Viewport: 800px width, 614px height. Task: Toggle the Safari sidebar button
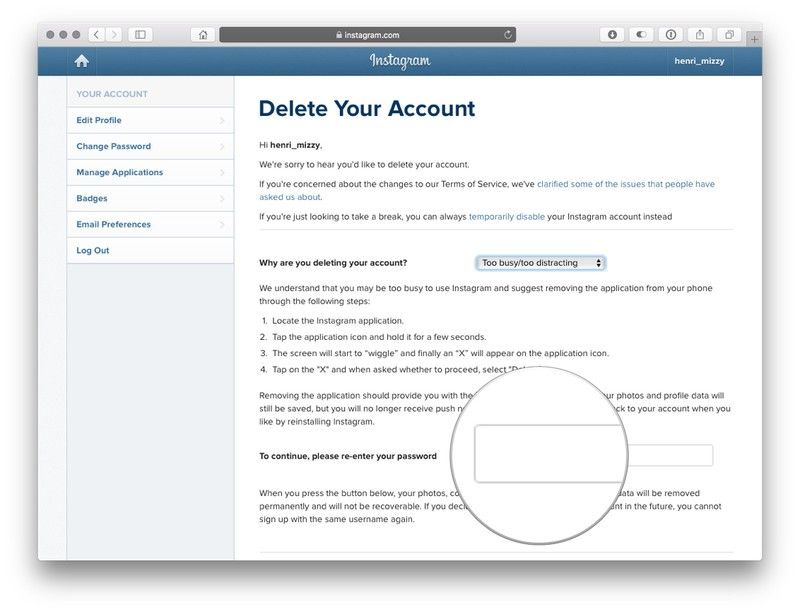[140, 35]
